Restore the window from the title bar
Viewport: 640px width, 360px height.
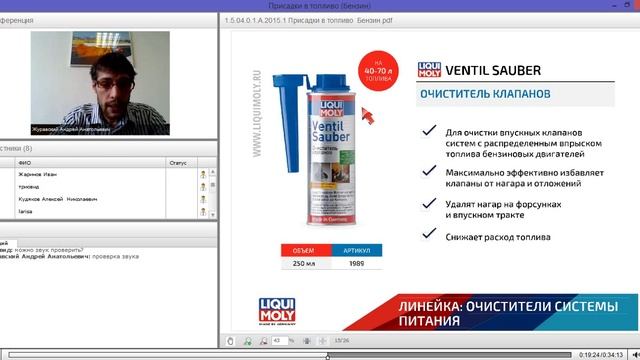click(x=627, y=5)
